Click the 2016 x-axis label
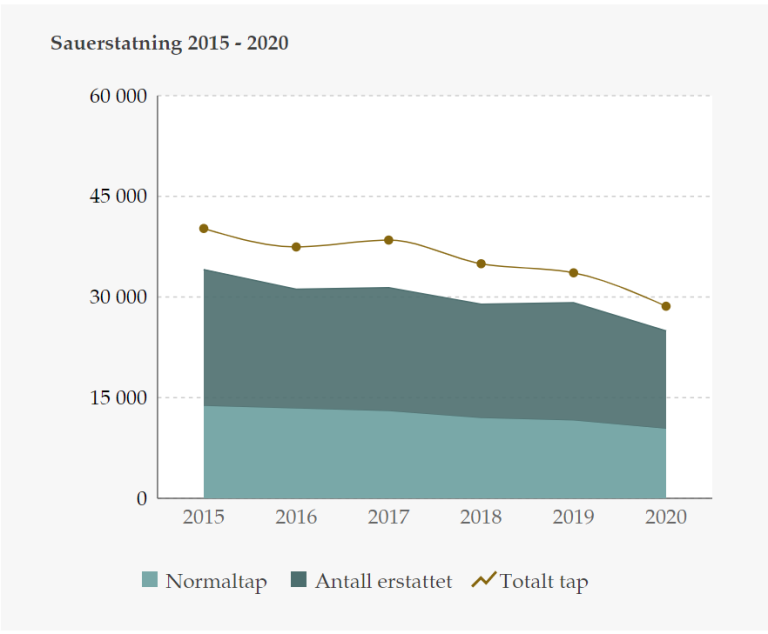 coord(296,517)
